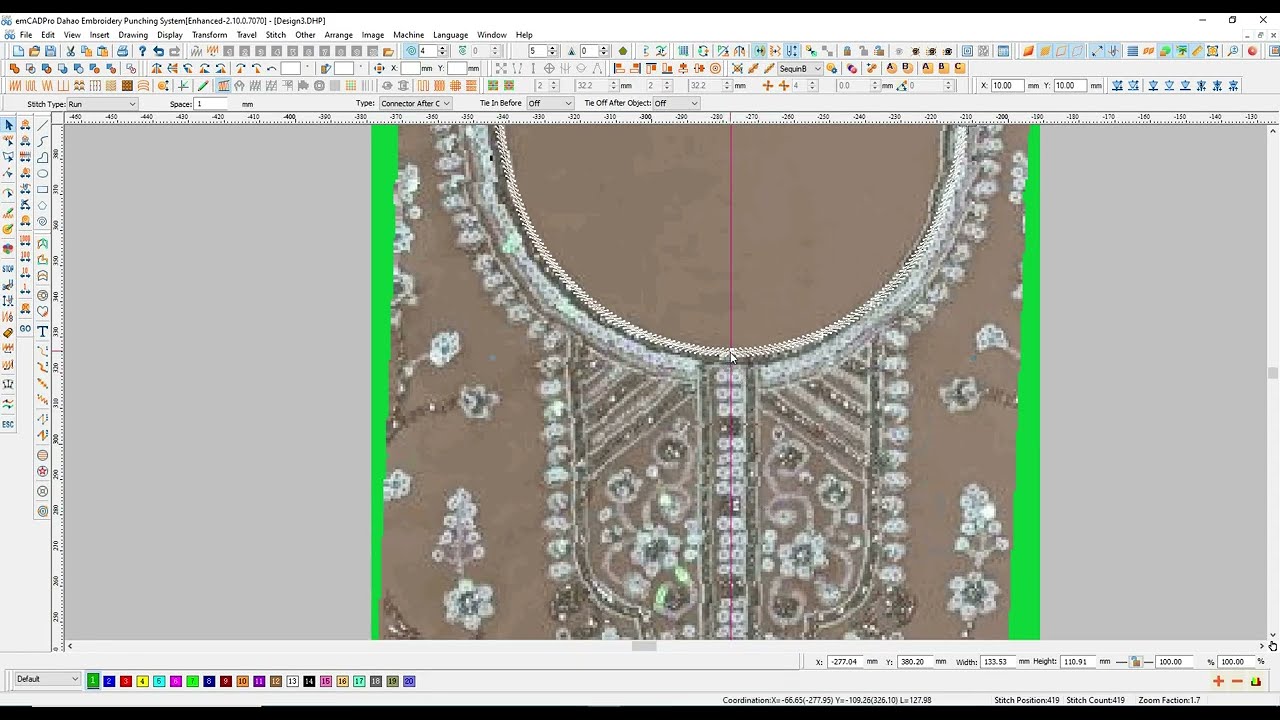Select color swatch 20 in the palette
This screenshot has height=720, width=1280.
point(409,681)
